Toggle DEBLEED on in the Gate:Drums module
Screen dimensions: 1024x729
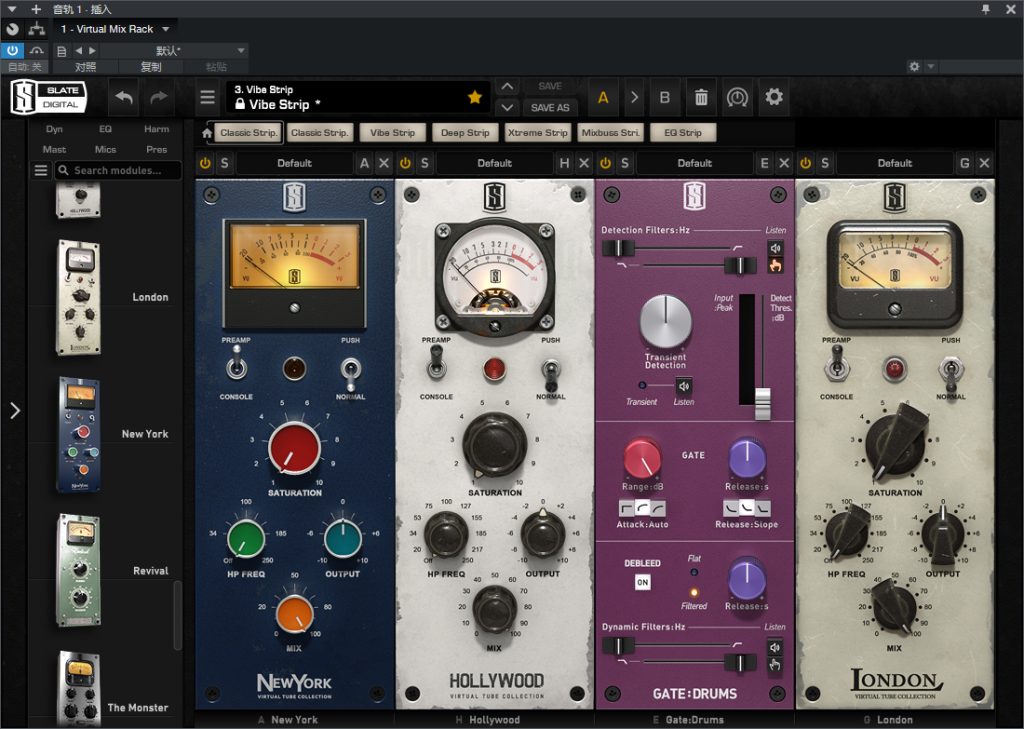coord(643,581)
